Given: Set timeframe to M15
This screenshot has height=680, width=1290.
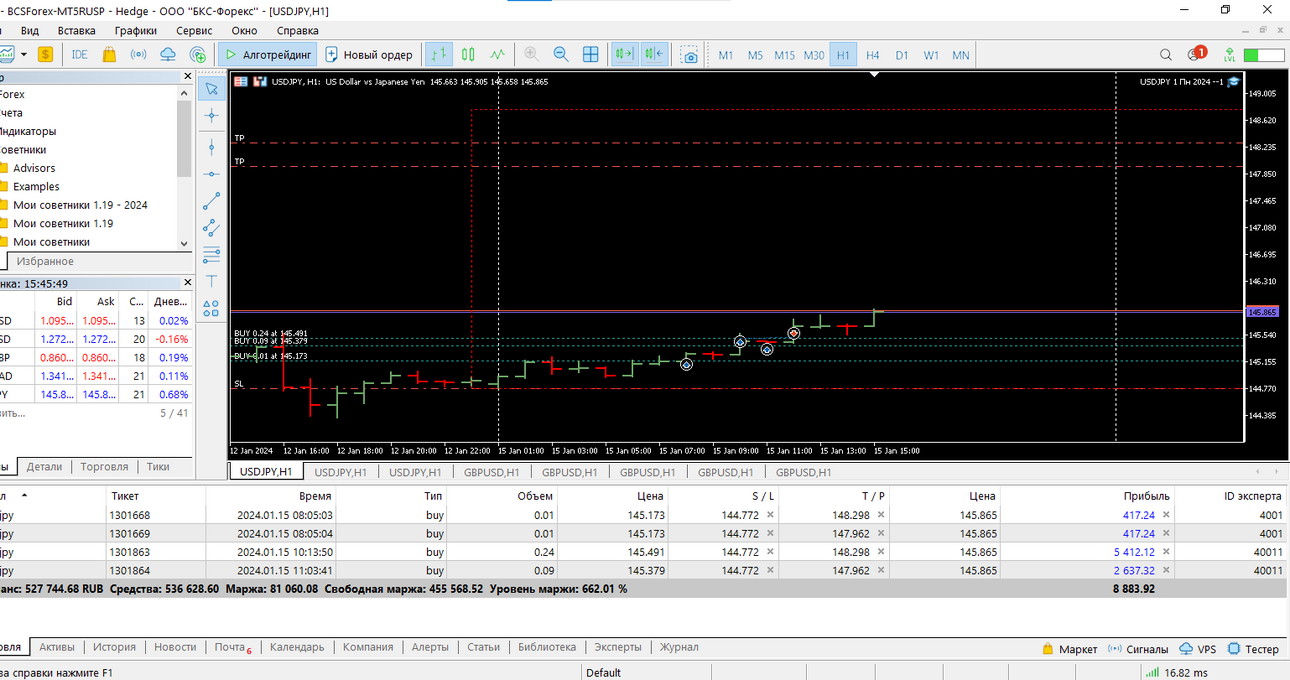Looking at the screenshot, I should click(x=785, y=55).
